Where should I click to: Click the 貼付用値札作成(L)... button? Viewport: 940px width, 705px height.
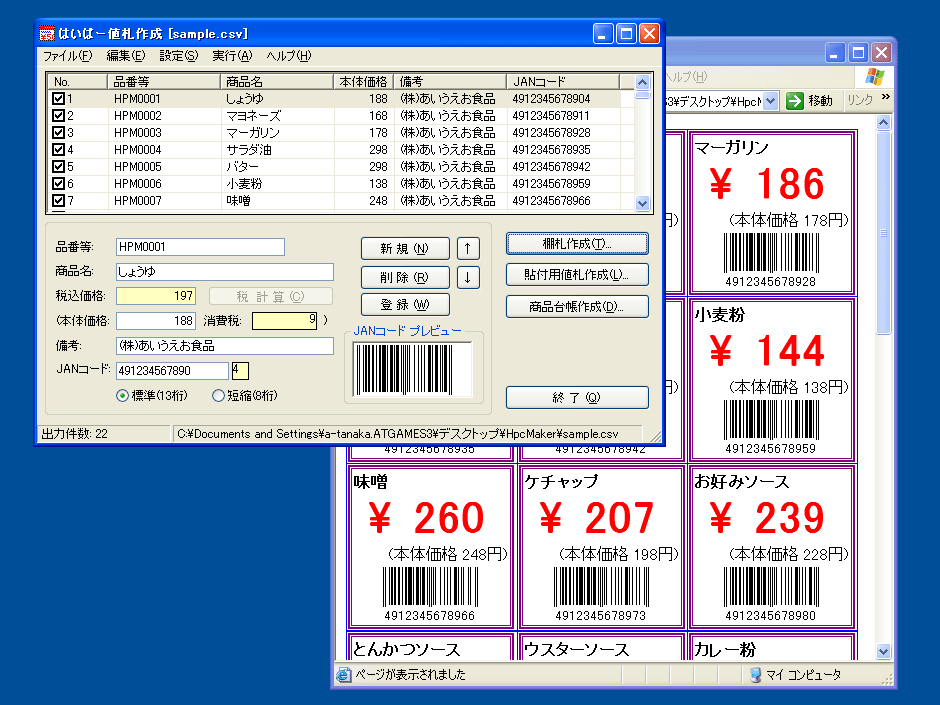[577, 275]
